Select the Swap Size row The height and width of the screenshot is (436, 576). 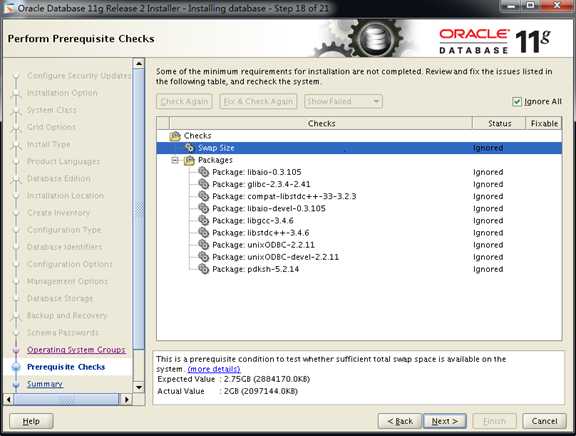coord(359,148)
